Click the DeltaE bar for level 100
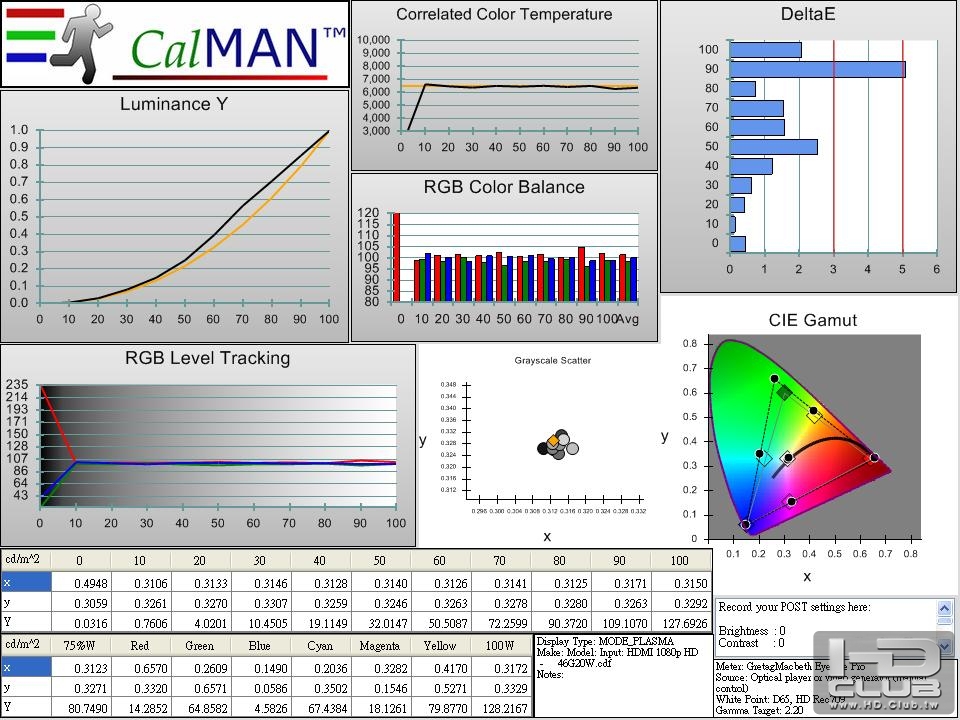The image size is (960, 720). tap(765, 50)
